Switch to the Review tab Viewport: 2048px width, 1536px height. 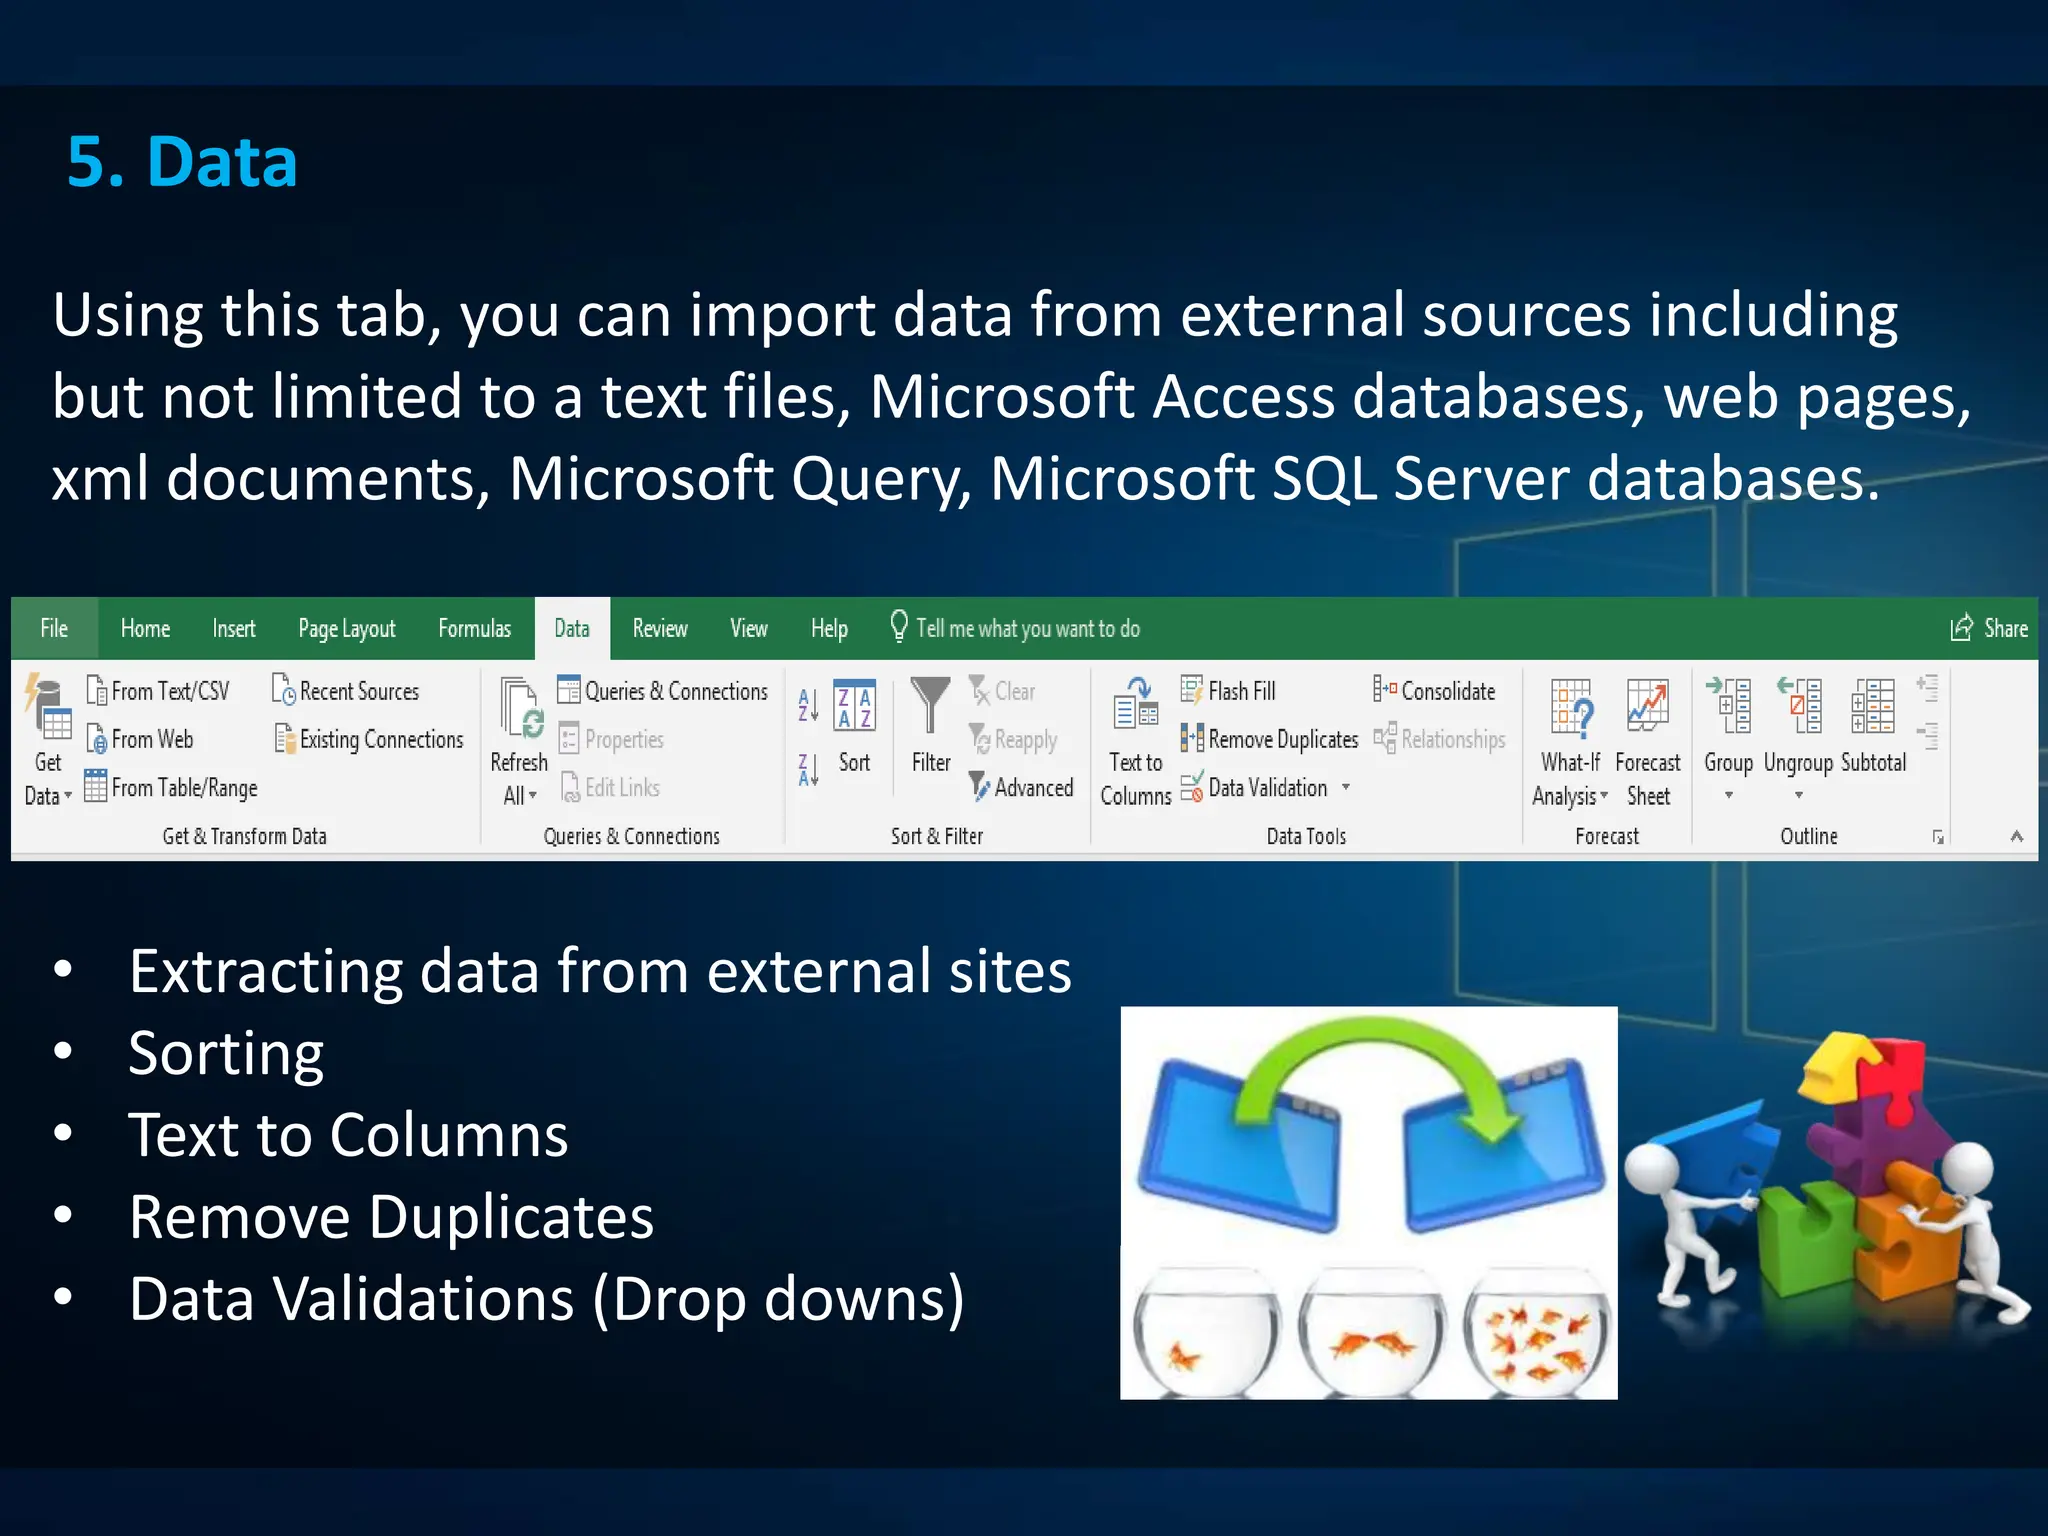[660, 628]
